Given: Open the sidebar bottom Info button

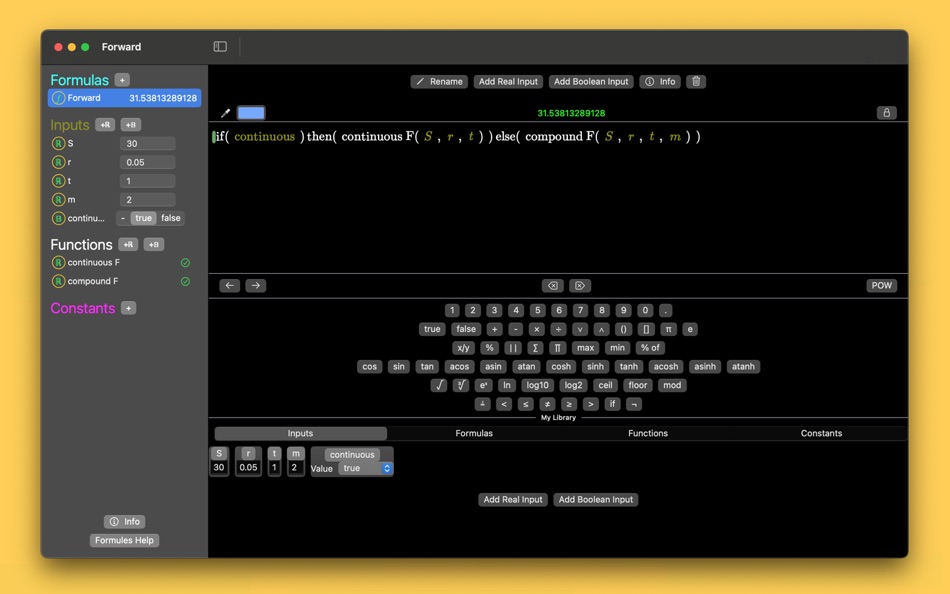Looking at the screenshot, I should (x=125, y=521).
